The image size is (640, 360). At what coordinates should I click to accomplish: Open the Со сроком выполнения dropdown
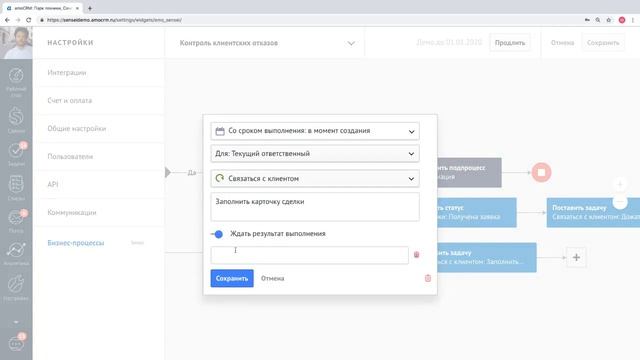click(315, 131)
